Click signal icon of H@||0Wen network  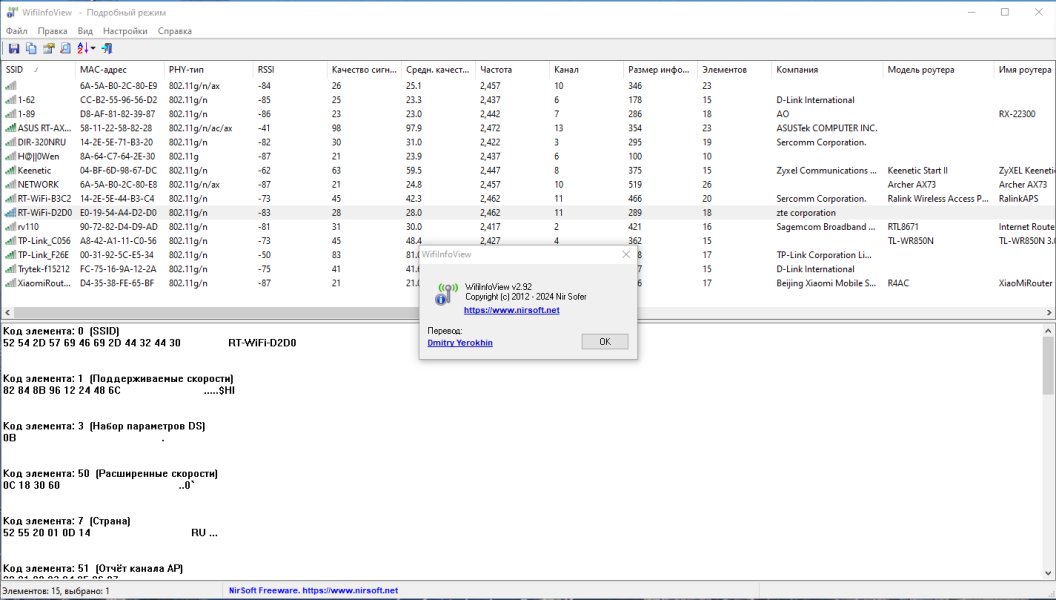click(x=10, y=157)
